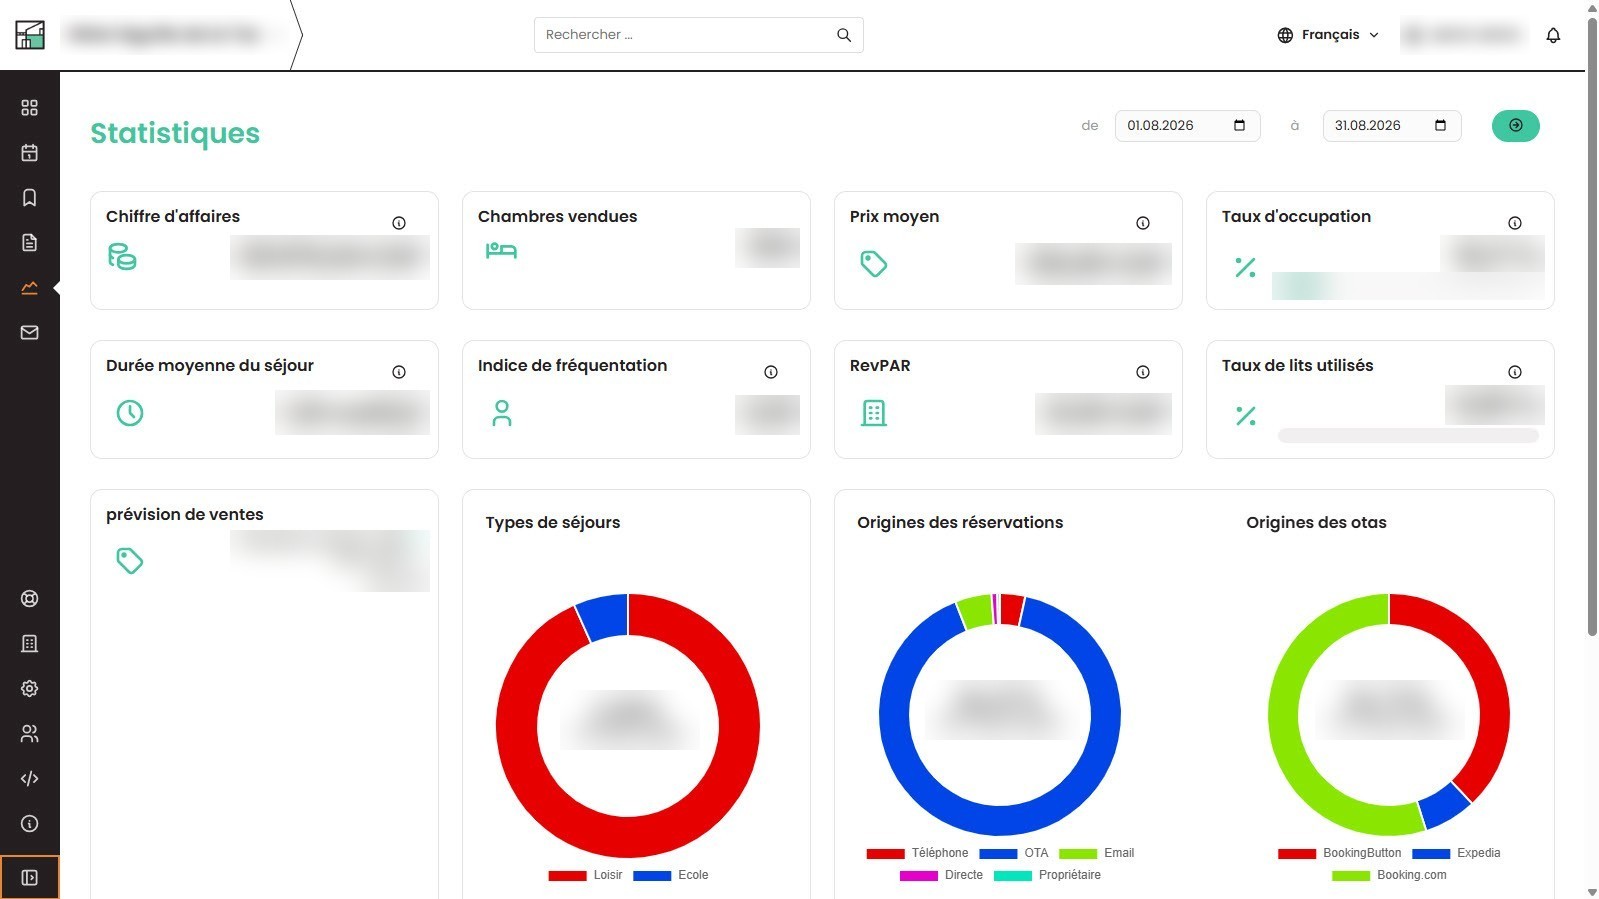Screen dimensions: 1599x899
Task: Show info for Durée moyenne du séjour
Action: coord(399,372)
